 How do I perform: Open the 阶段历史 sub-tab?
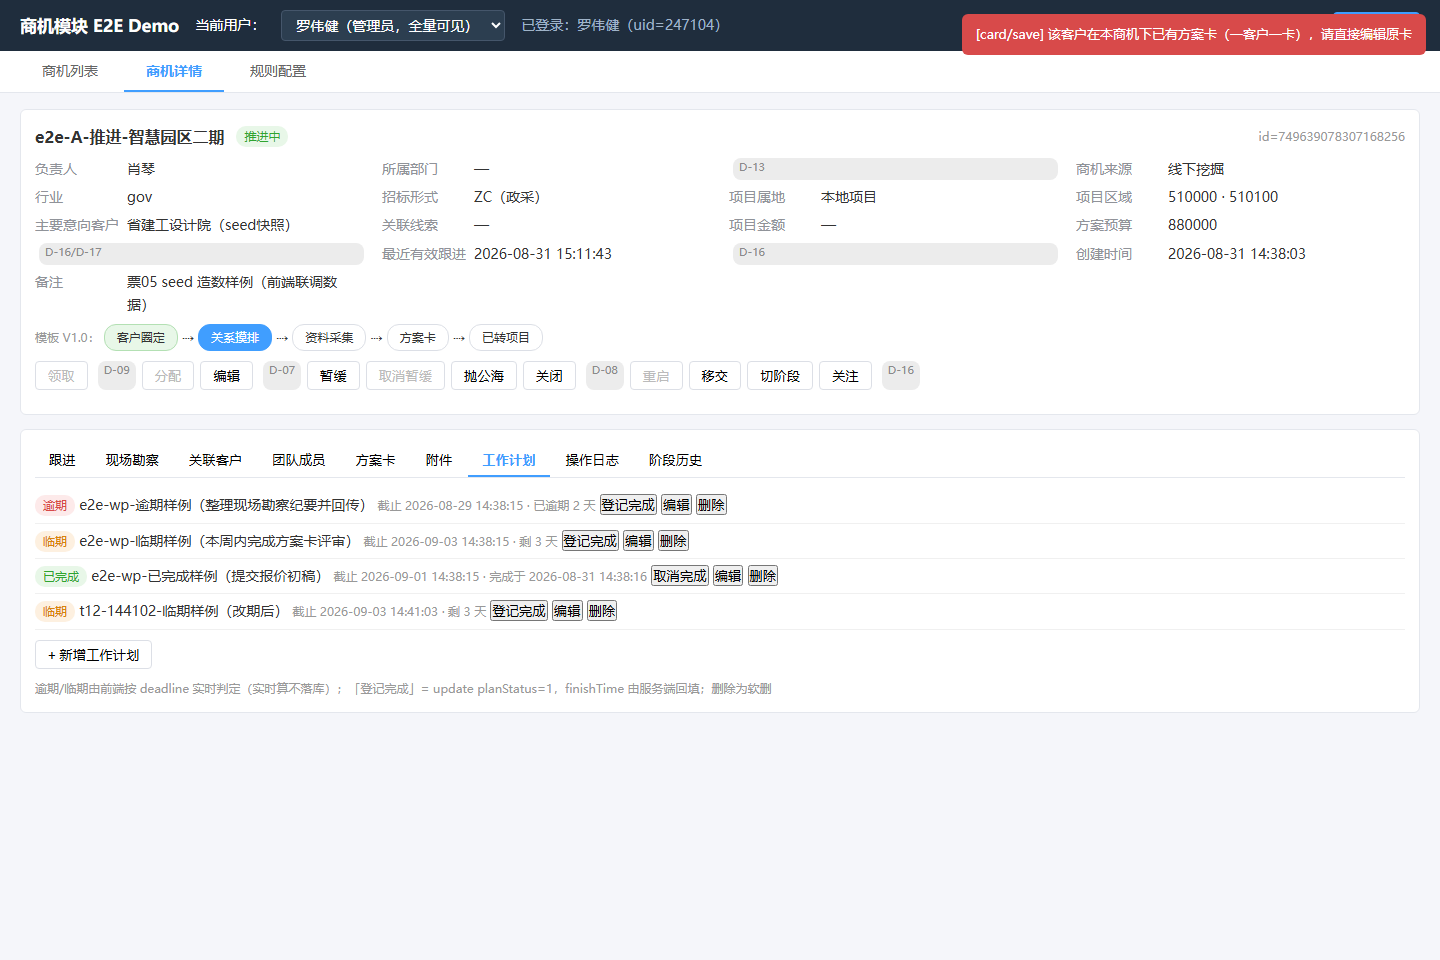(x=675, y=460)
